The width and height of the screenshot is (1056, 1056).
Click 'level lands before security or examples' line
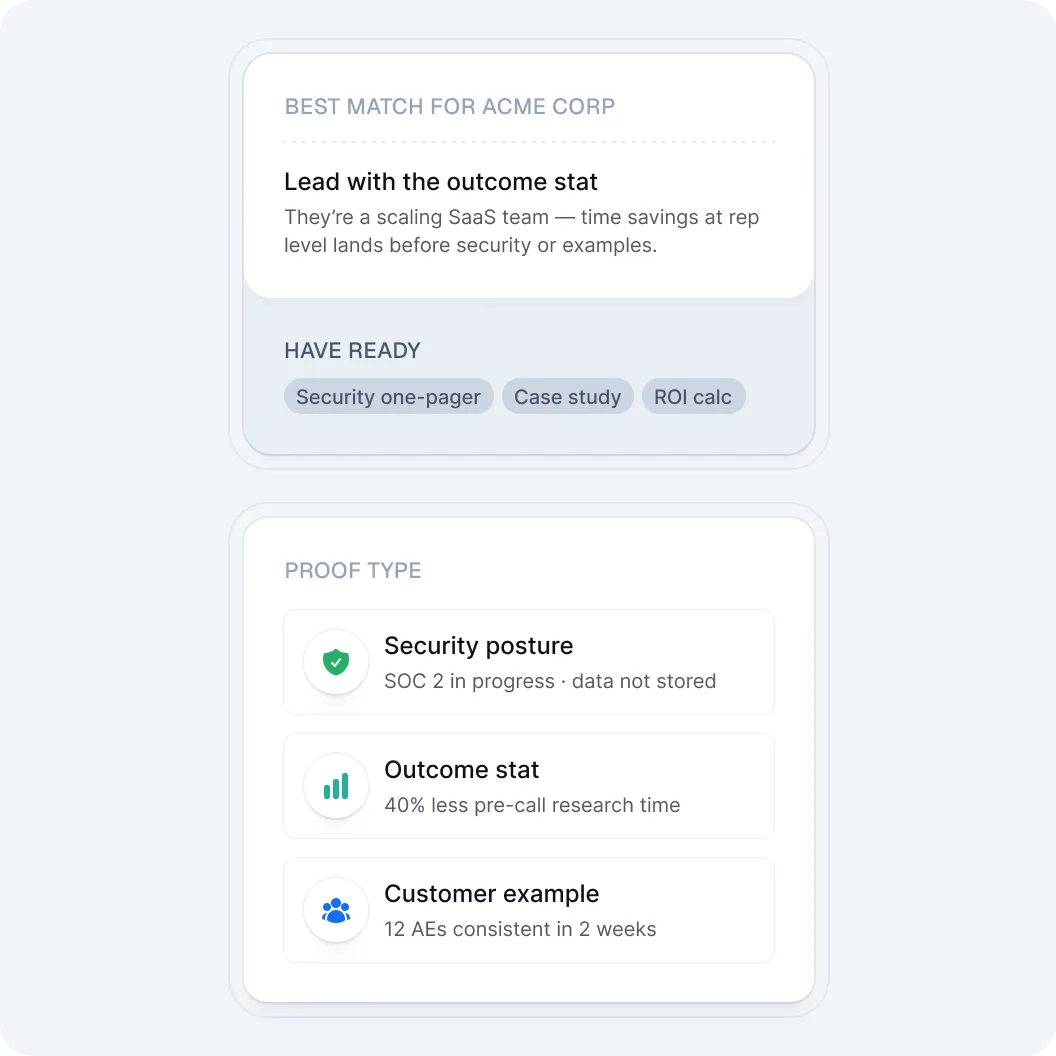tap(470, 245)
